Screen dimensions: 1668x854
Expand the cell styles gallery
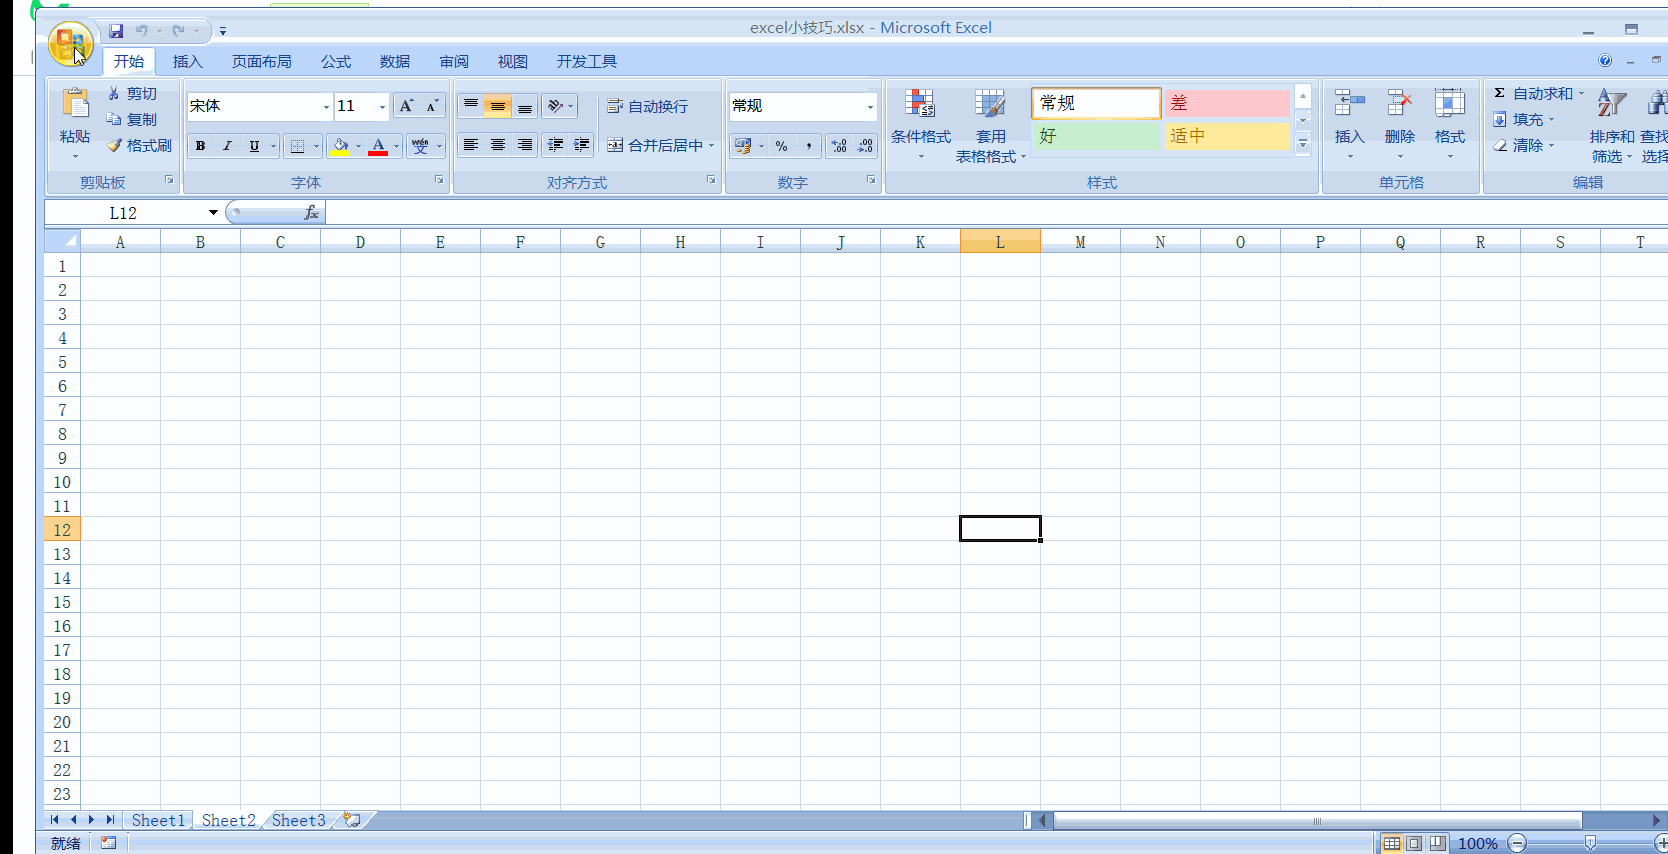click(1303, 145)
